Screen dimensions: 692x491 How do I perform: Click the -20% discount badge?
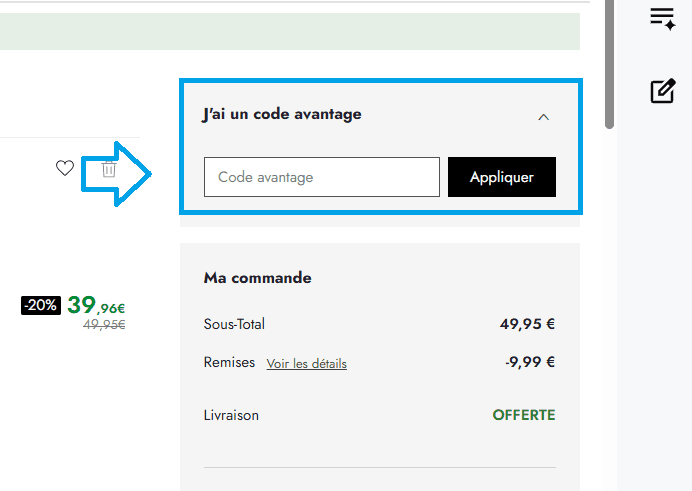41,305
